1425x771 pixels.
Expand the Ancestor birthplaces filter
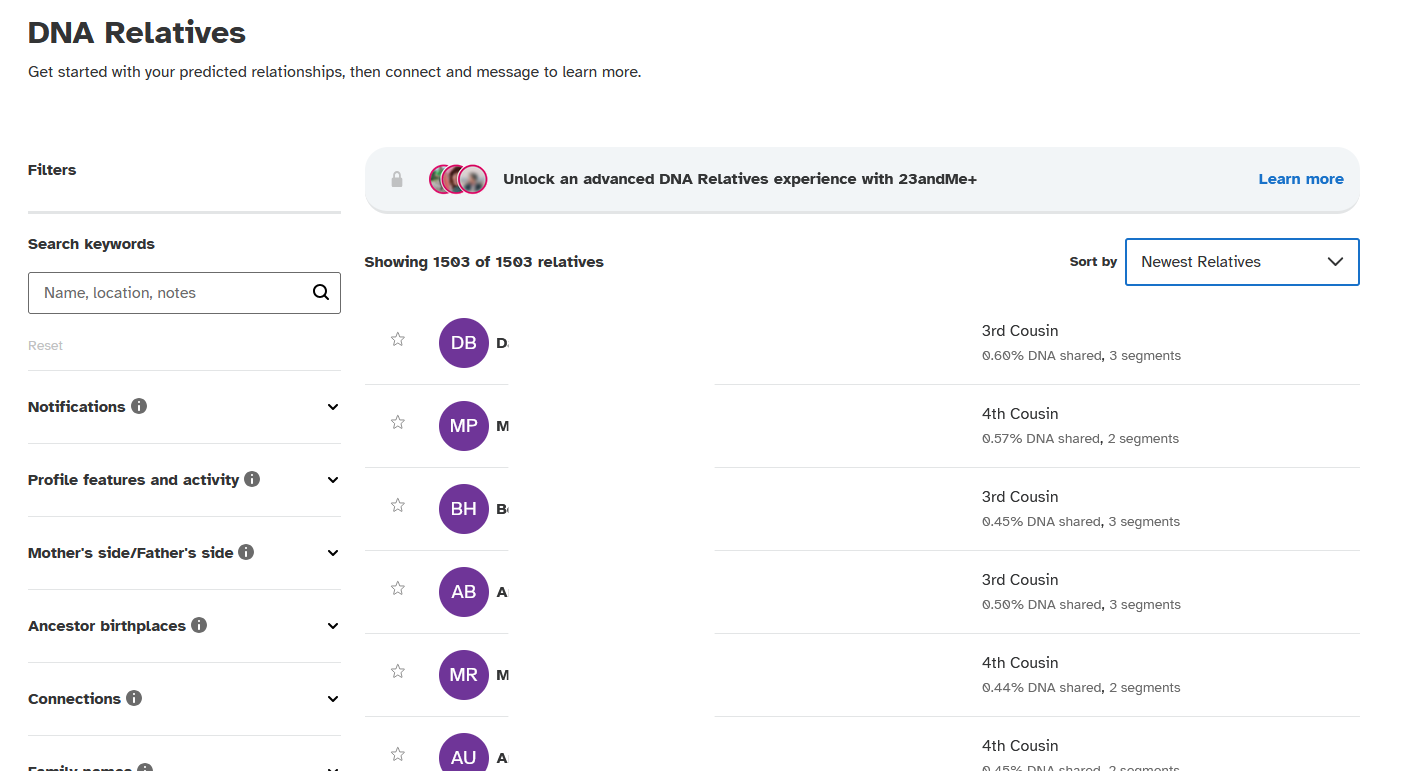click(333, 626)
